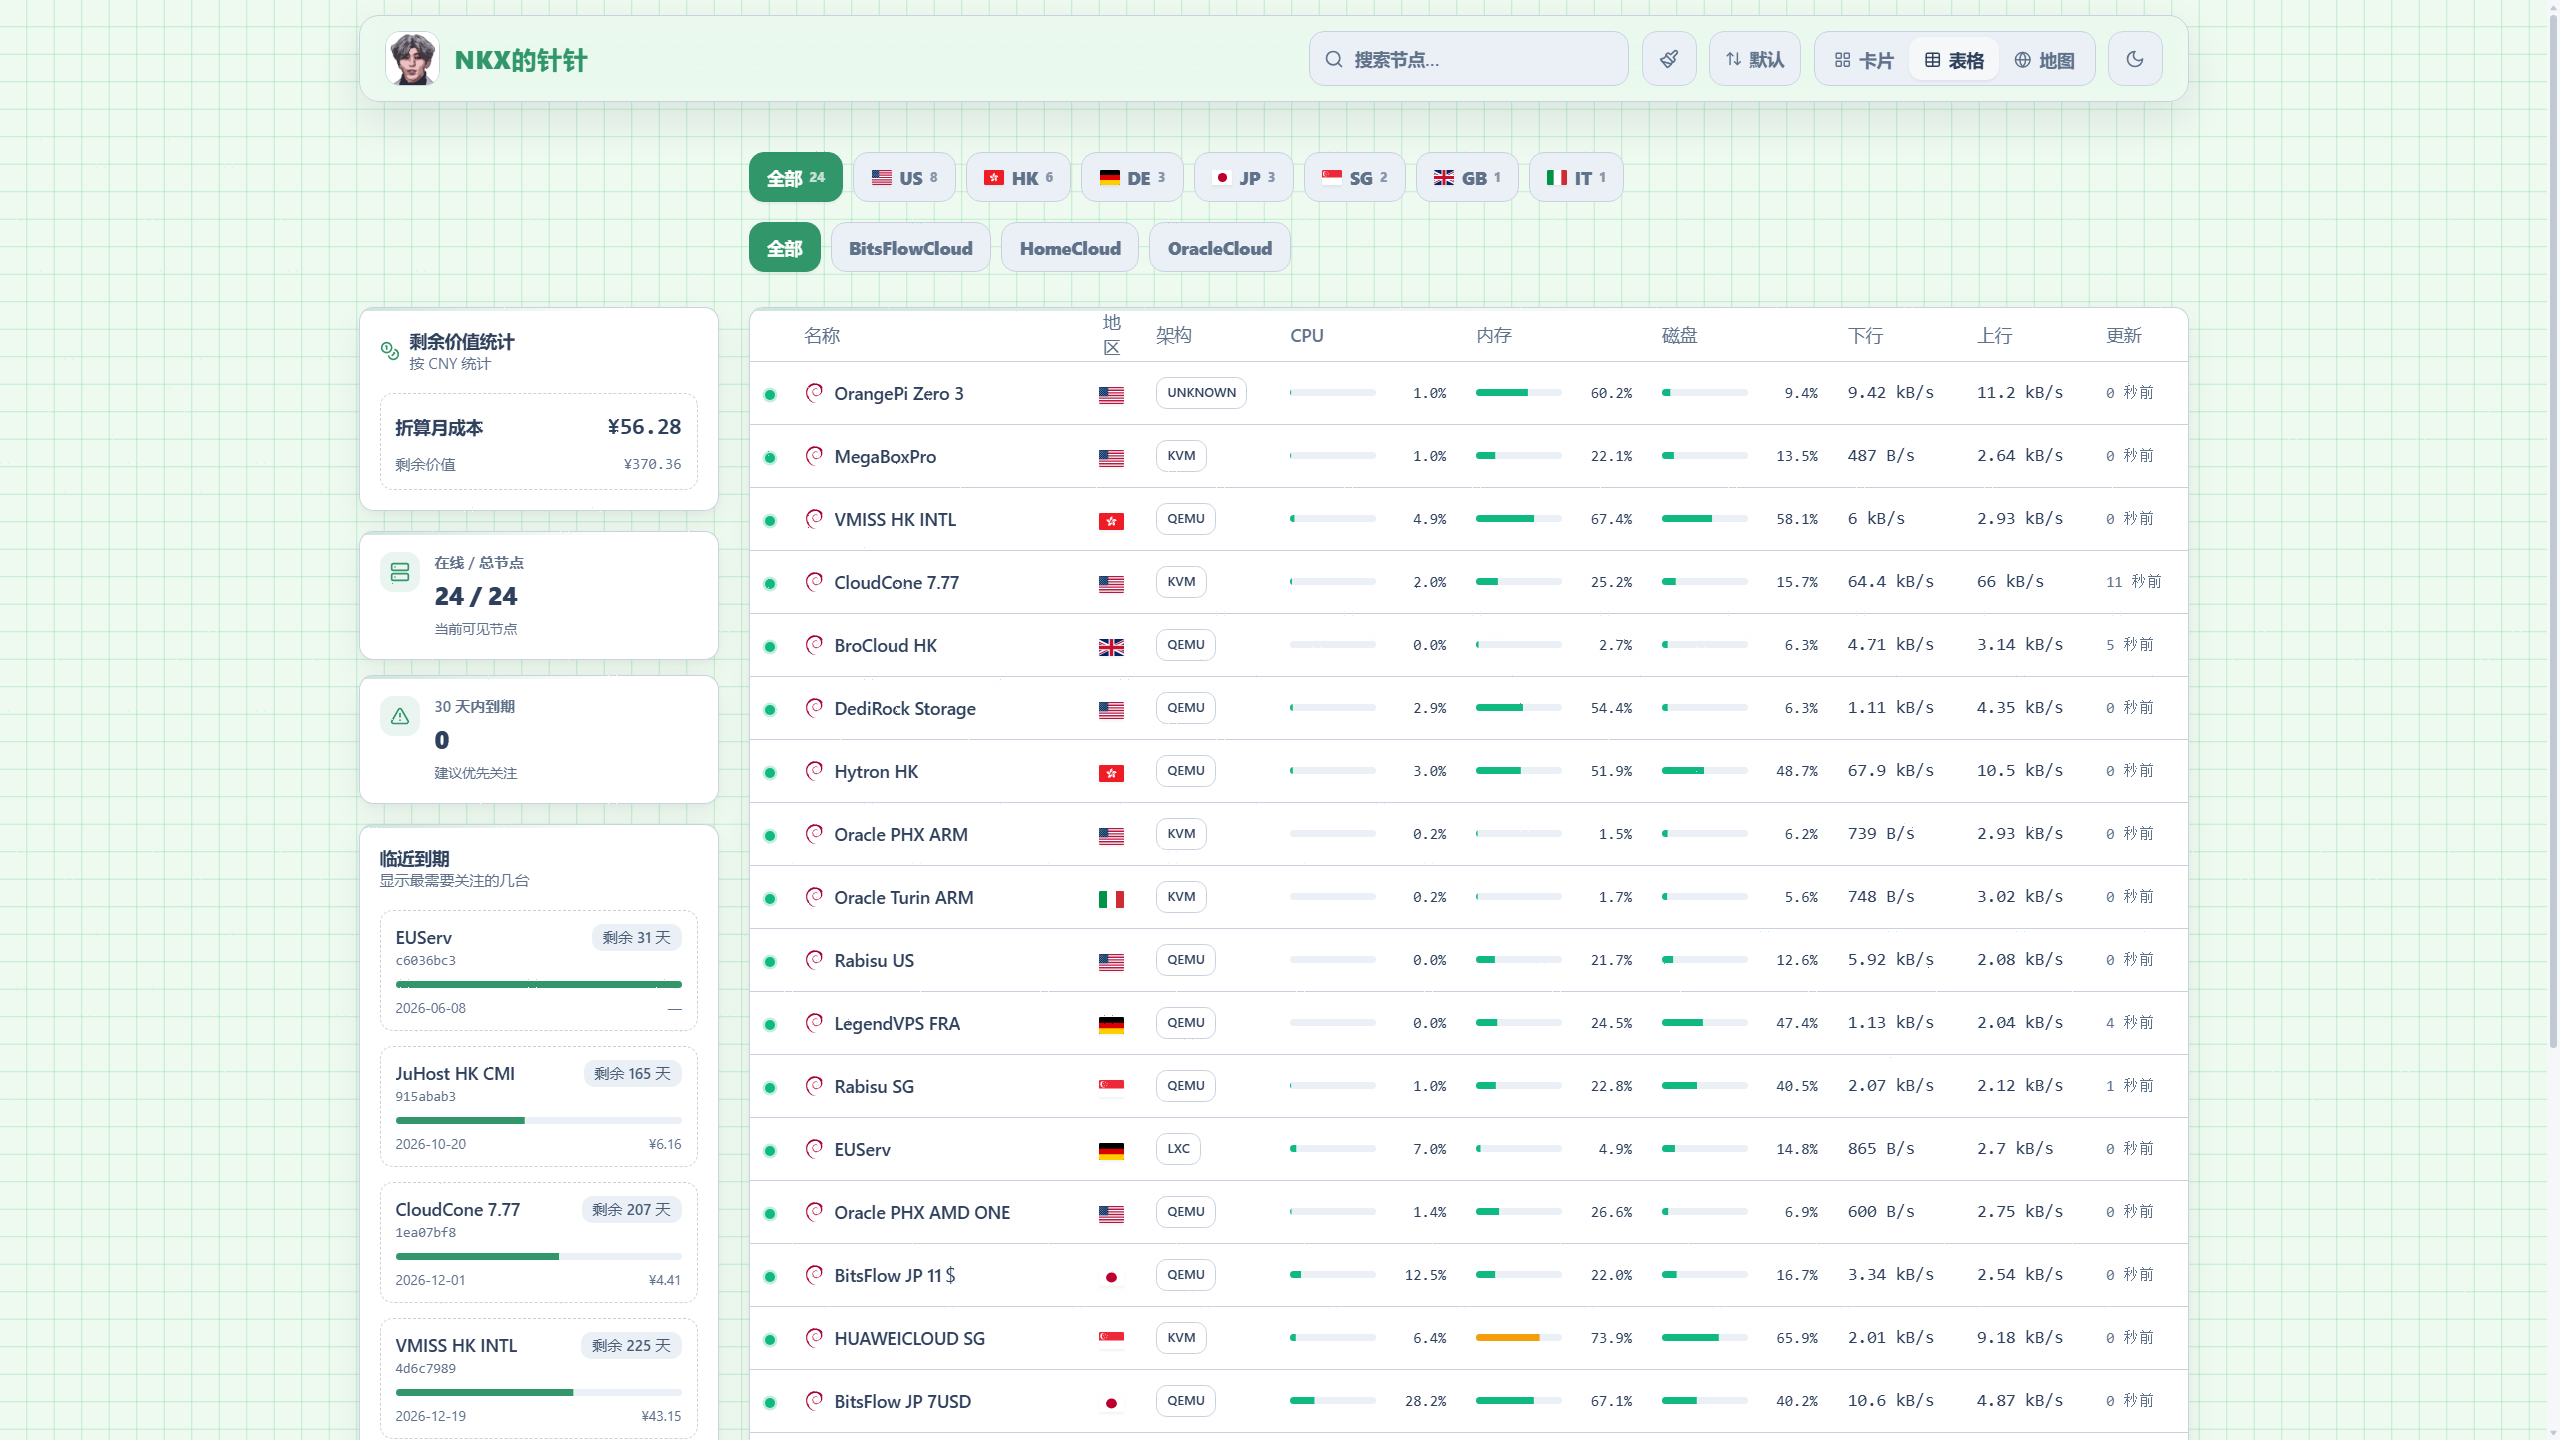Click the warning triangle icon for expiring nodes
This screenshot has height=1440, width=2560.
(400, 716)
